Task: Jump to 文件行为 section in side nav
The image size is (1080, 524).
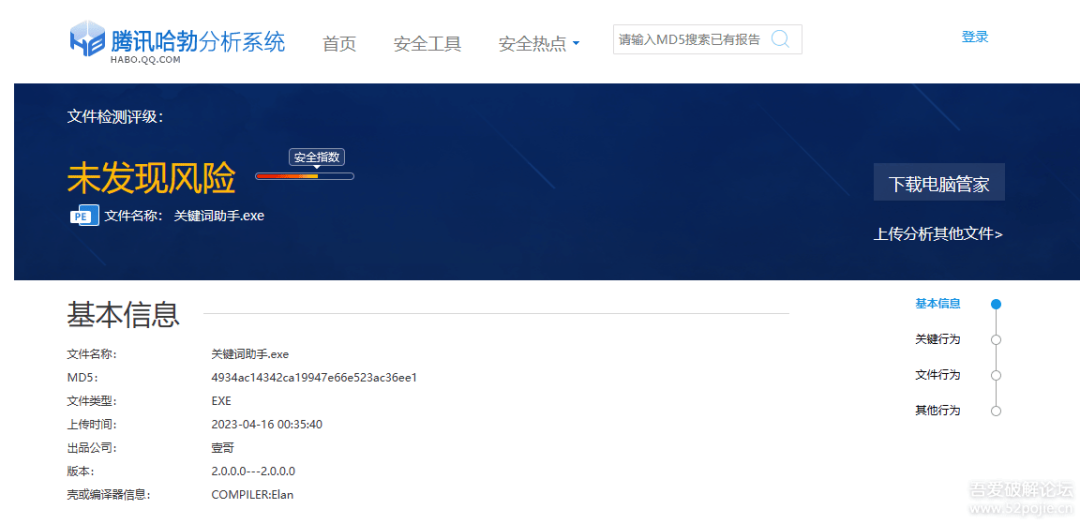Action: point(937,375)
